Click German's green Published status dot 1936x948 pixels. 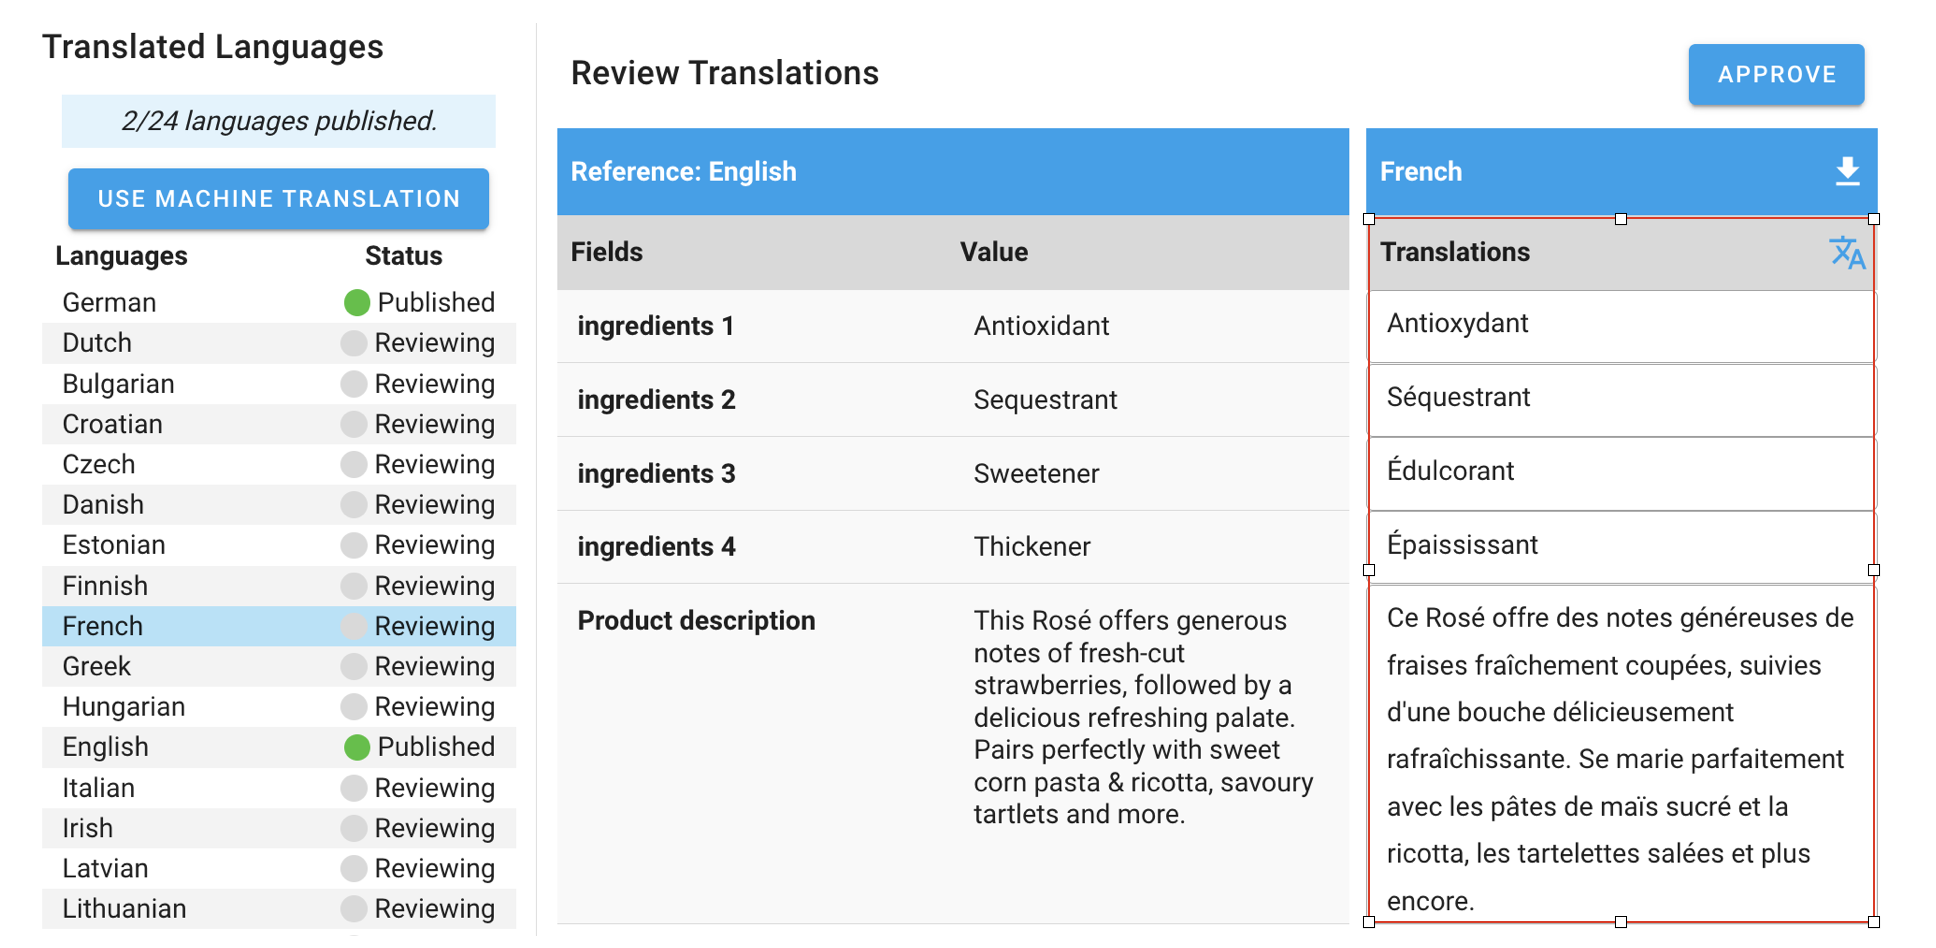(357, 303)
